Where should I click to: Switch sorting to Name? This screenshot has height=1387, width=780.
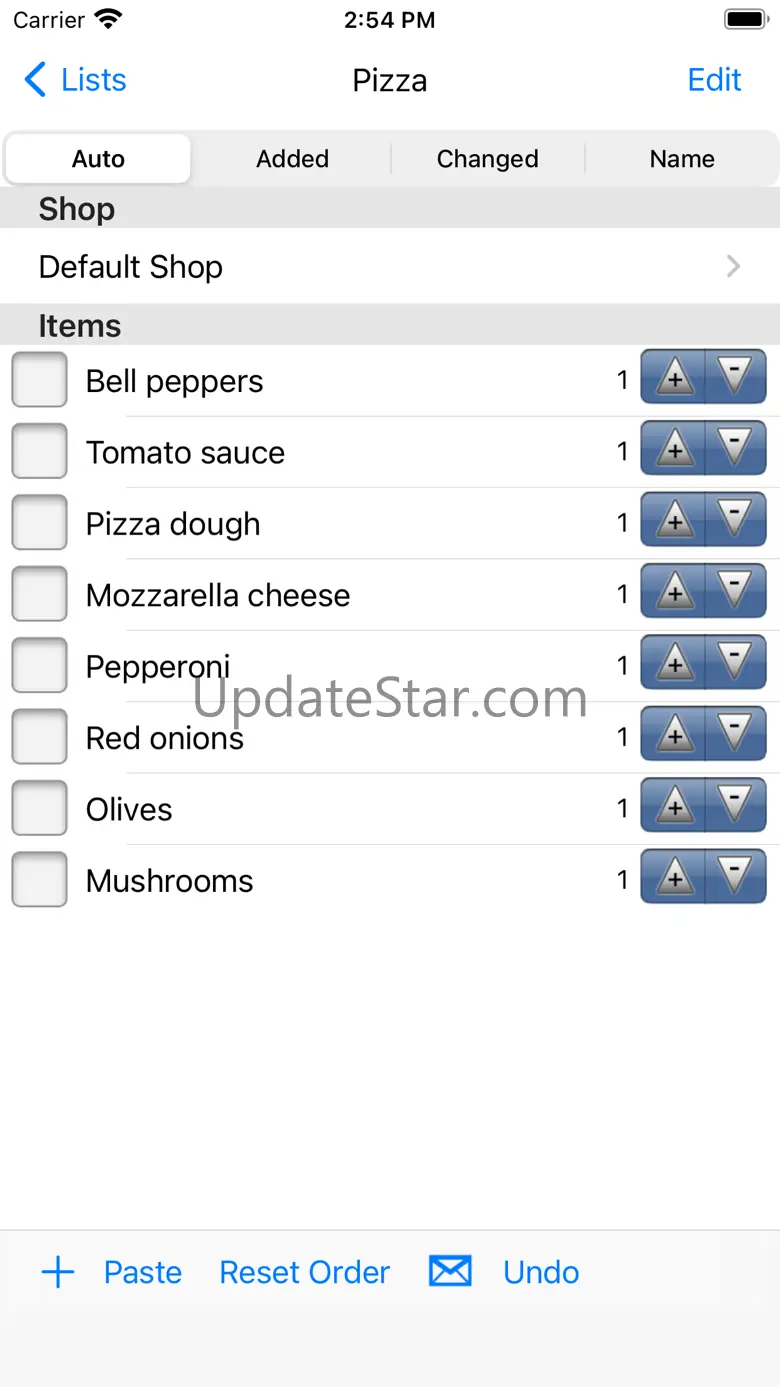682,159
